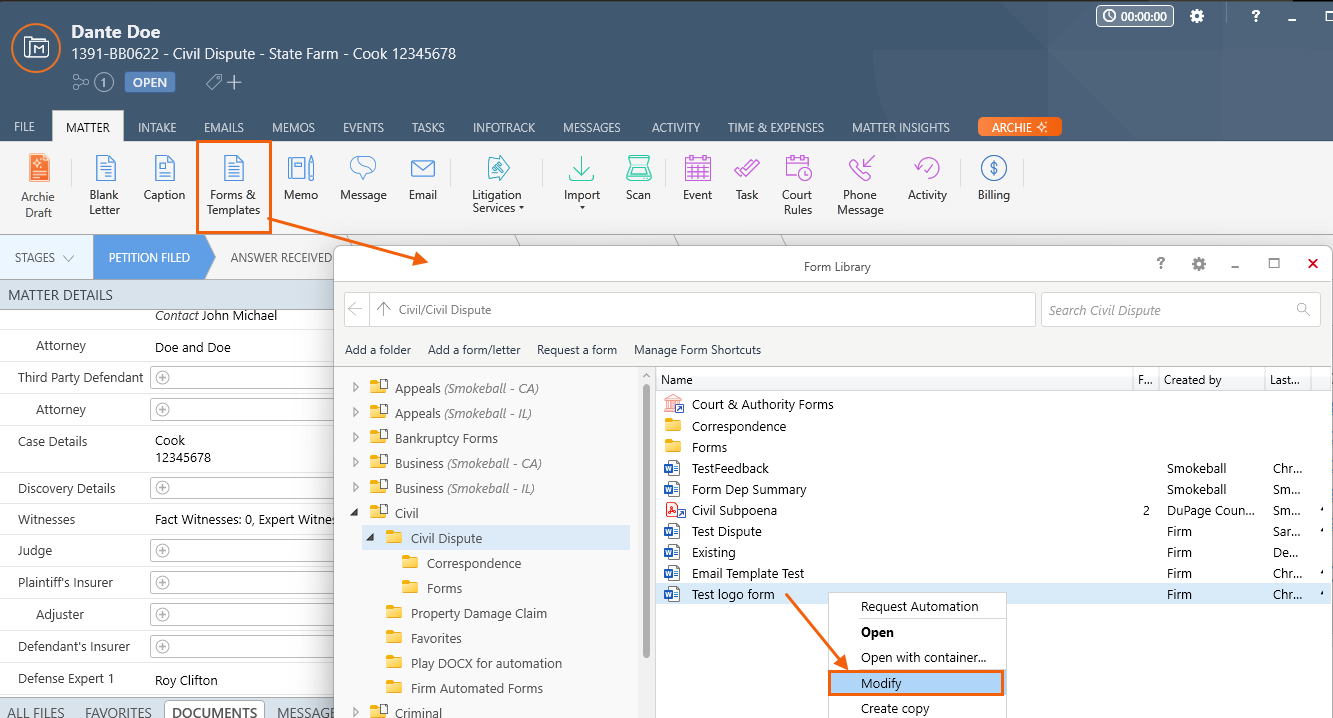This screenshot has height=718, width=1333.
Task: Add Defendant's Insurer using plus icon
Action: click(163, 647)
